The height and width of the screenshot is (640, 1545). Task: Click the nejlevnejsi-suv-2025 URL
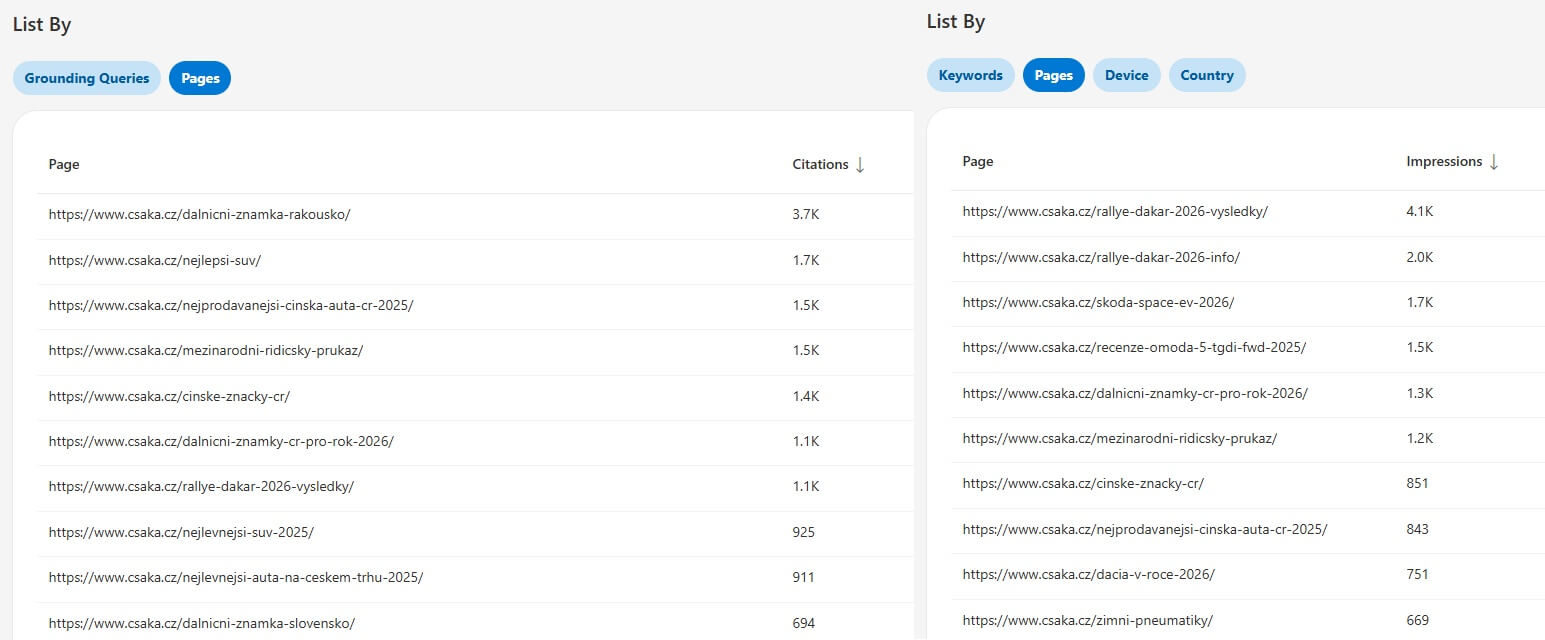pos(181,532)
